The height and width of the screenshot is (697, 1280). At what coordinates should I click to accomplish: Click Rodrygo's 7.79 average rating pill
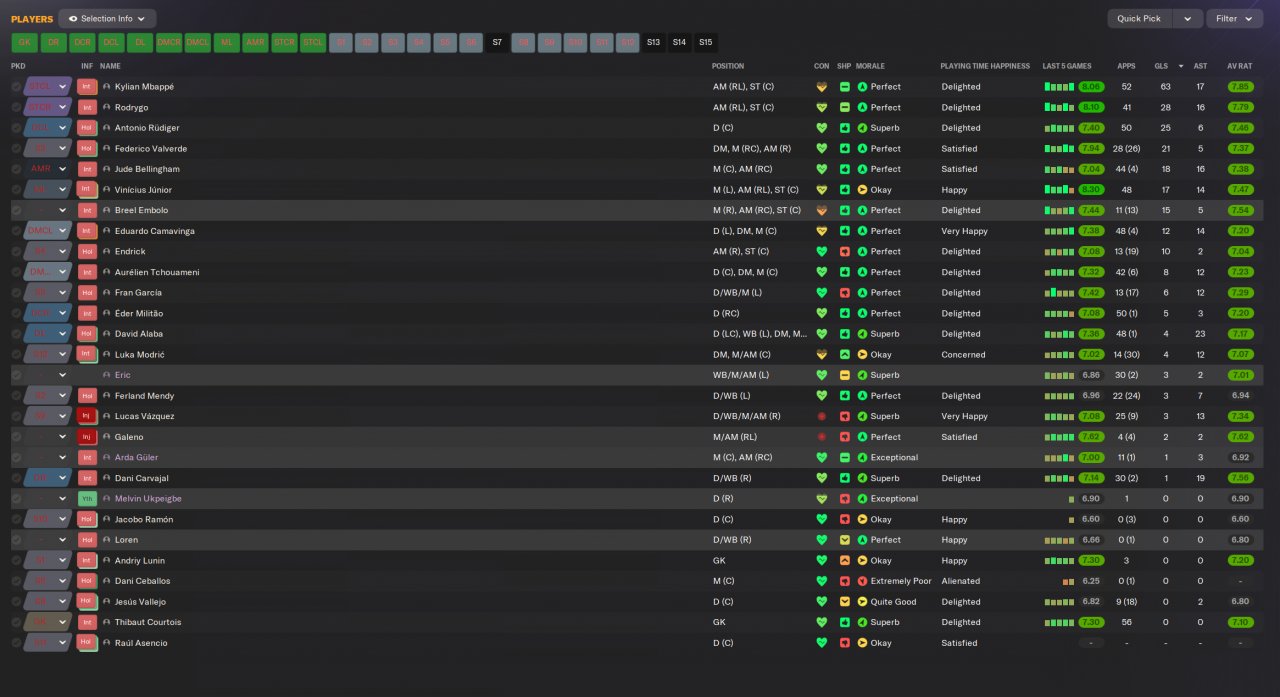pos(1240,107)
